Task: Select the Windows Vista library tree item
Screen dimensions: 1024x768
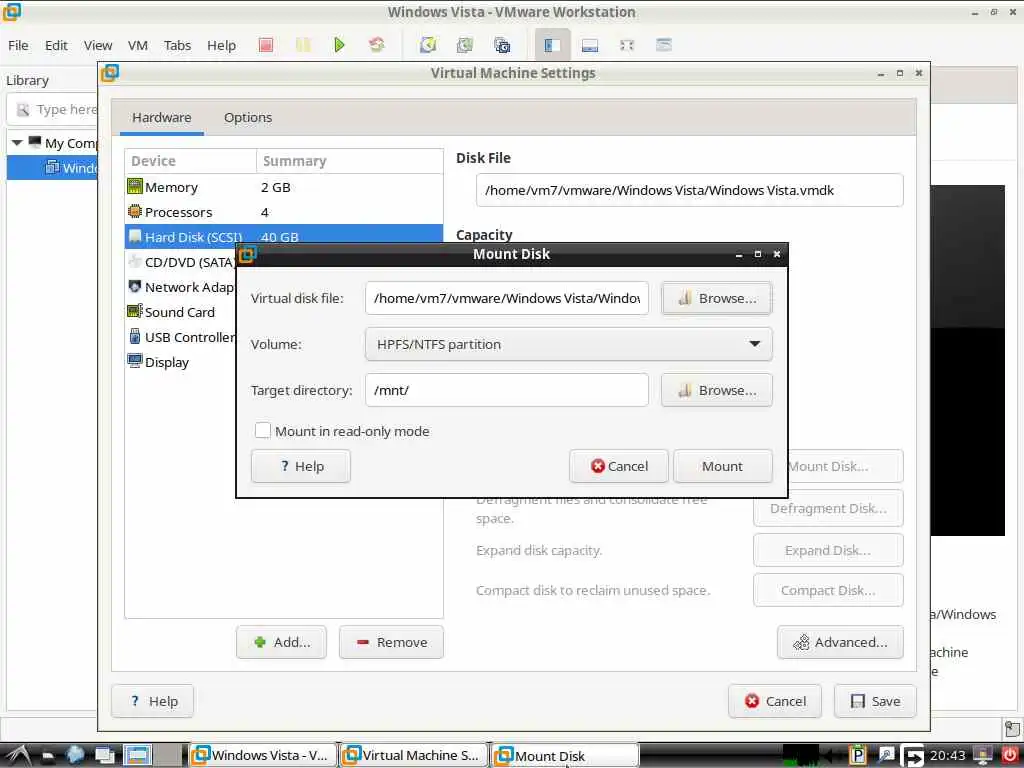Action: tap(52, 168)
